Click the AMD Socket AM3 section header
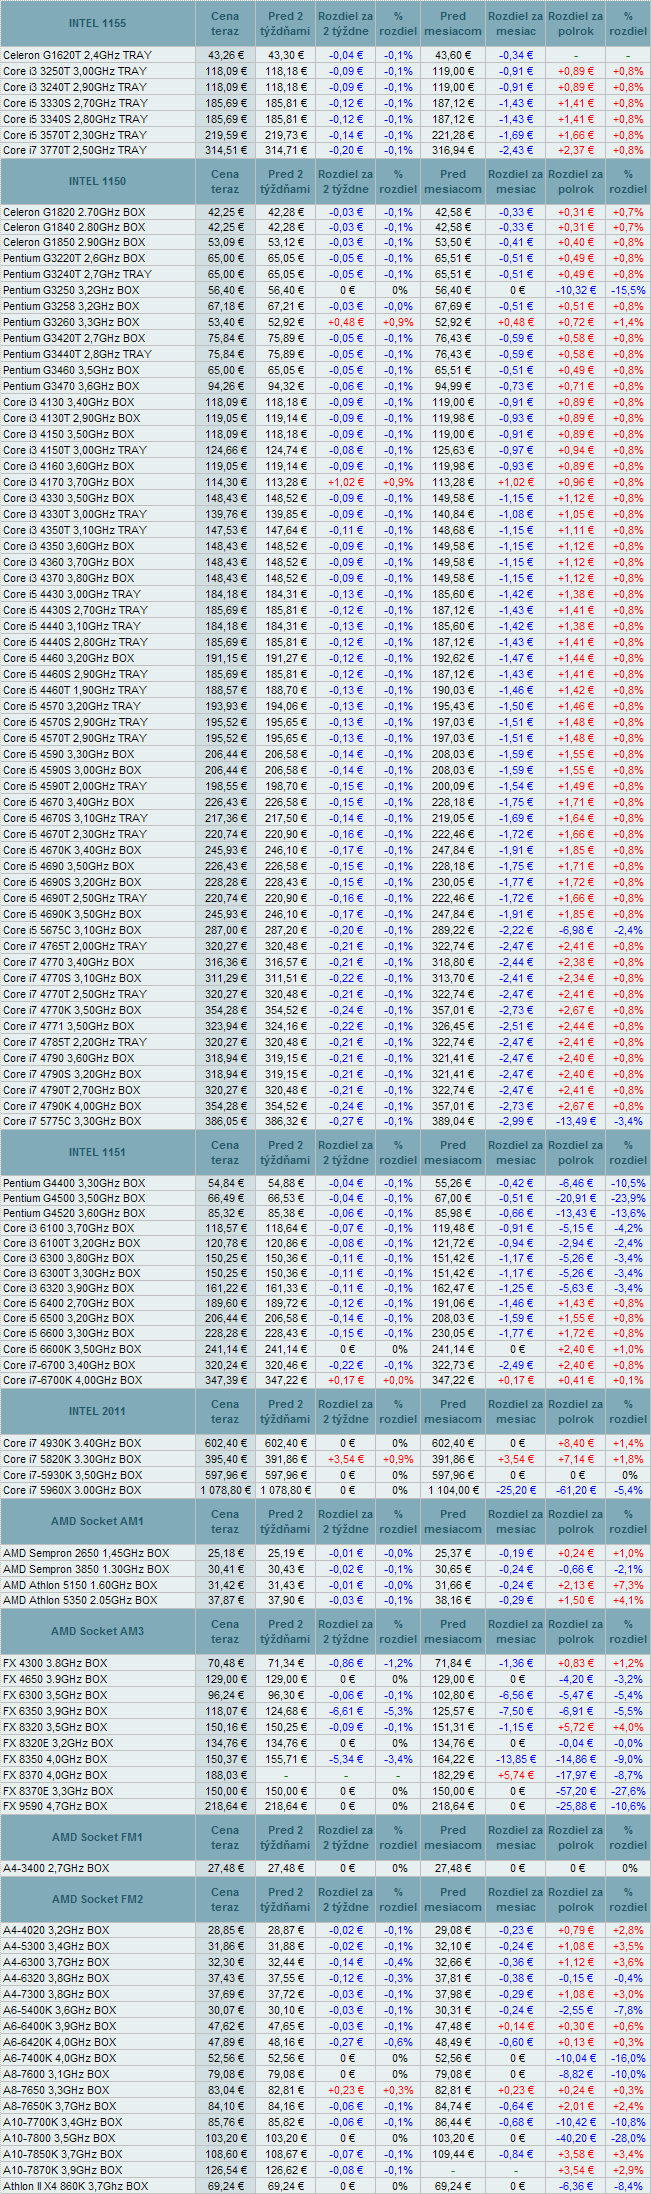Image resolution: width=651 pixels, height=2194 pixels. pos(97,1631)
